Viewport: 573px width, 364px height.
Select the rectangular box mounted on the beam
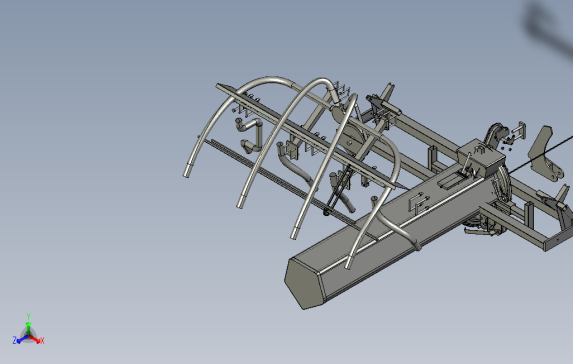(x=481, y=157)
